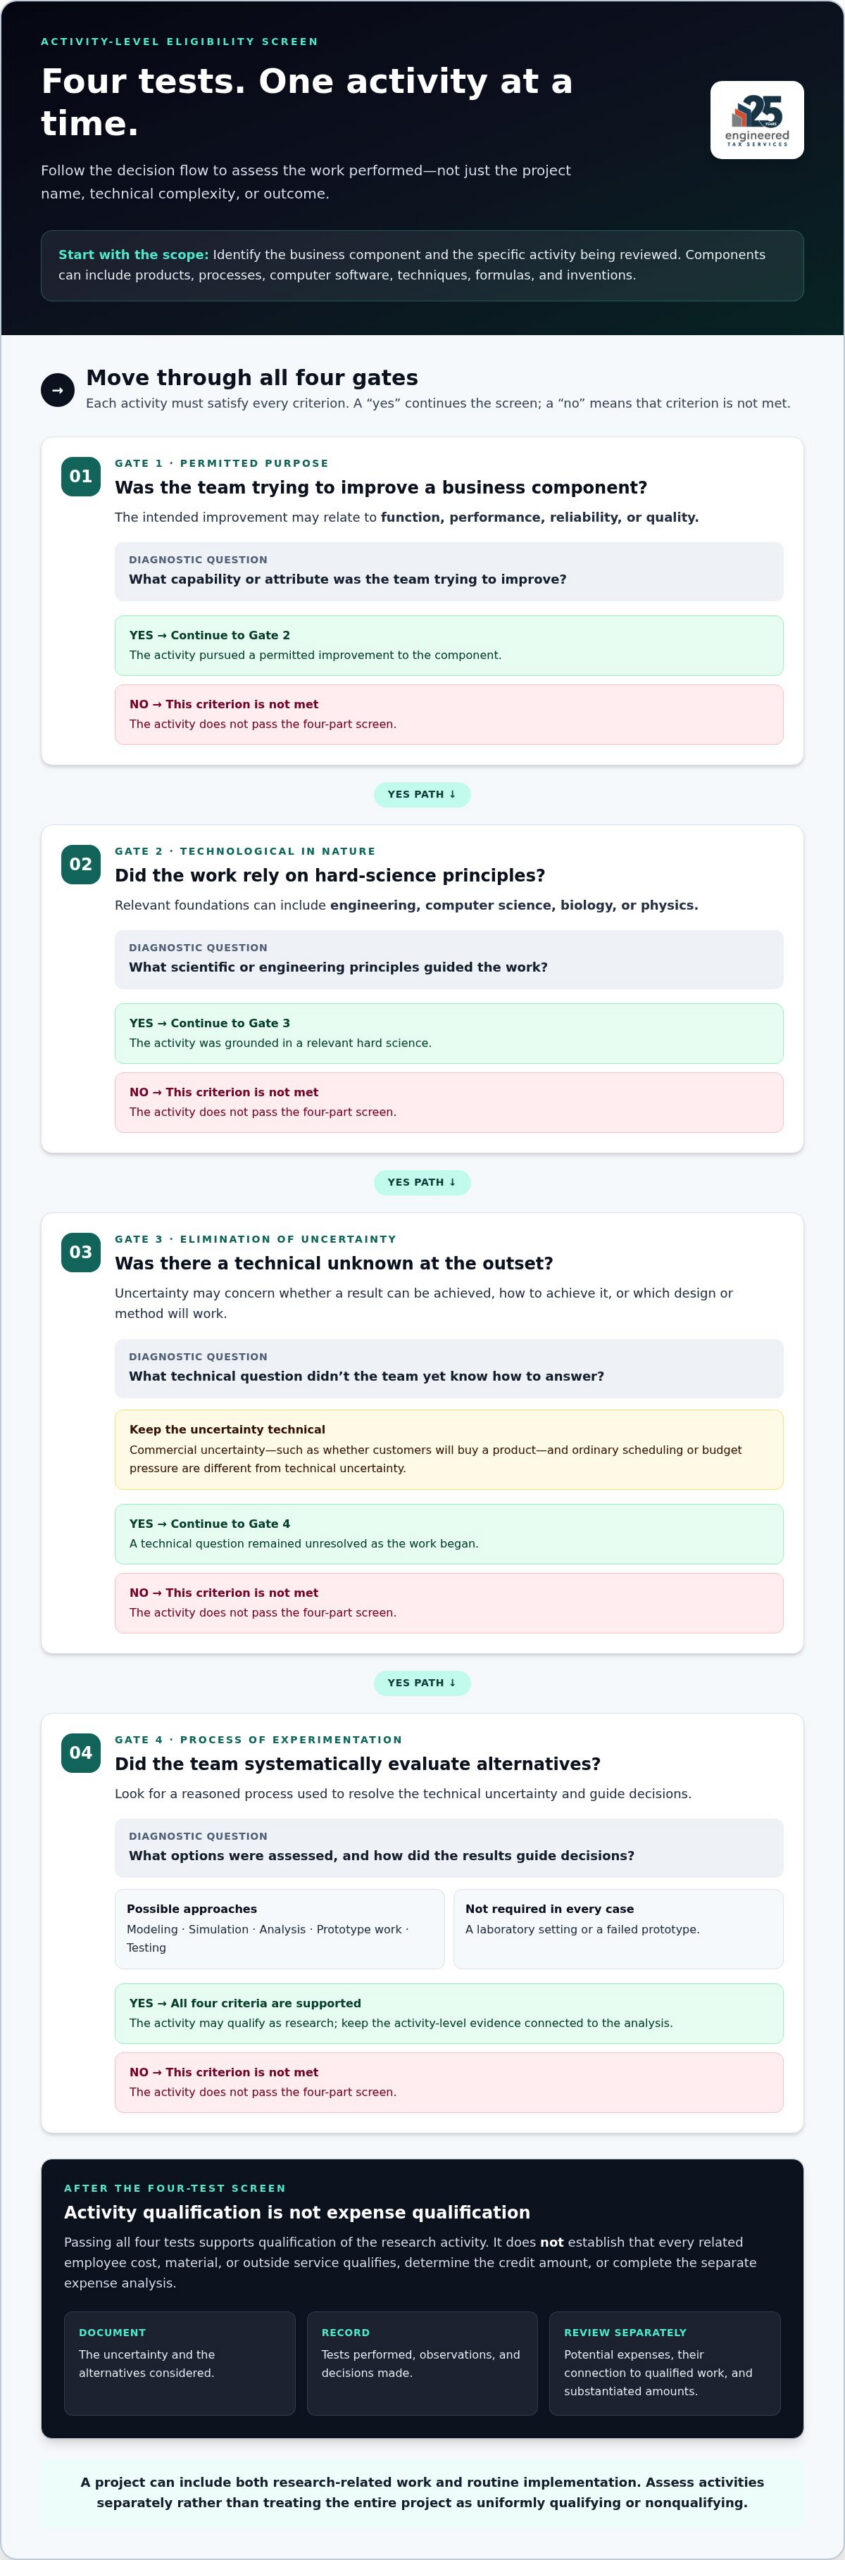This screenshot has width=845, height=2560.
Task: Select the 'Possible approaches' card
Action: click(x=279, y=1929)
